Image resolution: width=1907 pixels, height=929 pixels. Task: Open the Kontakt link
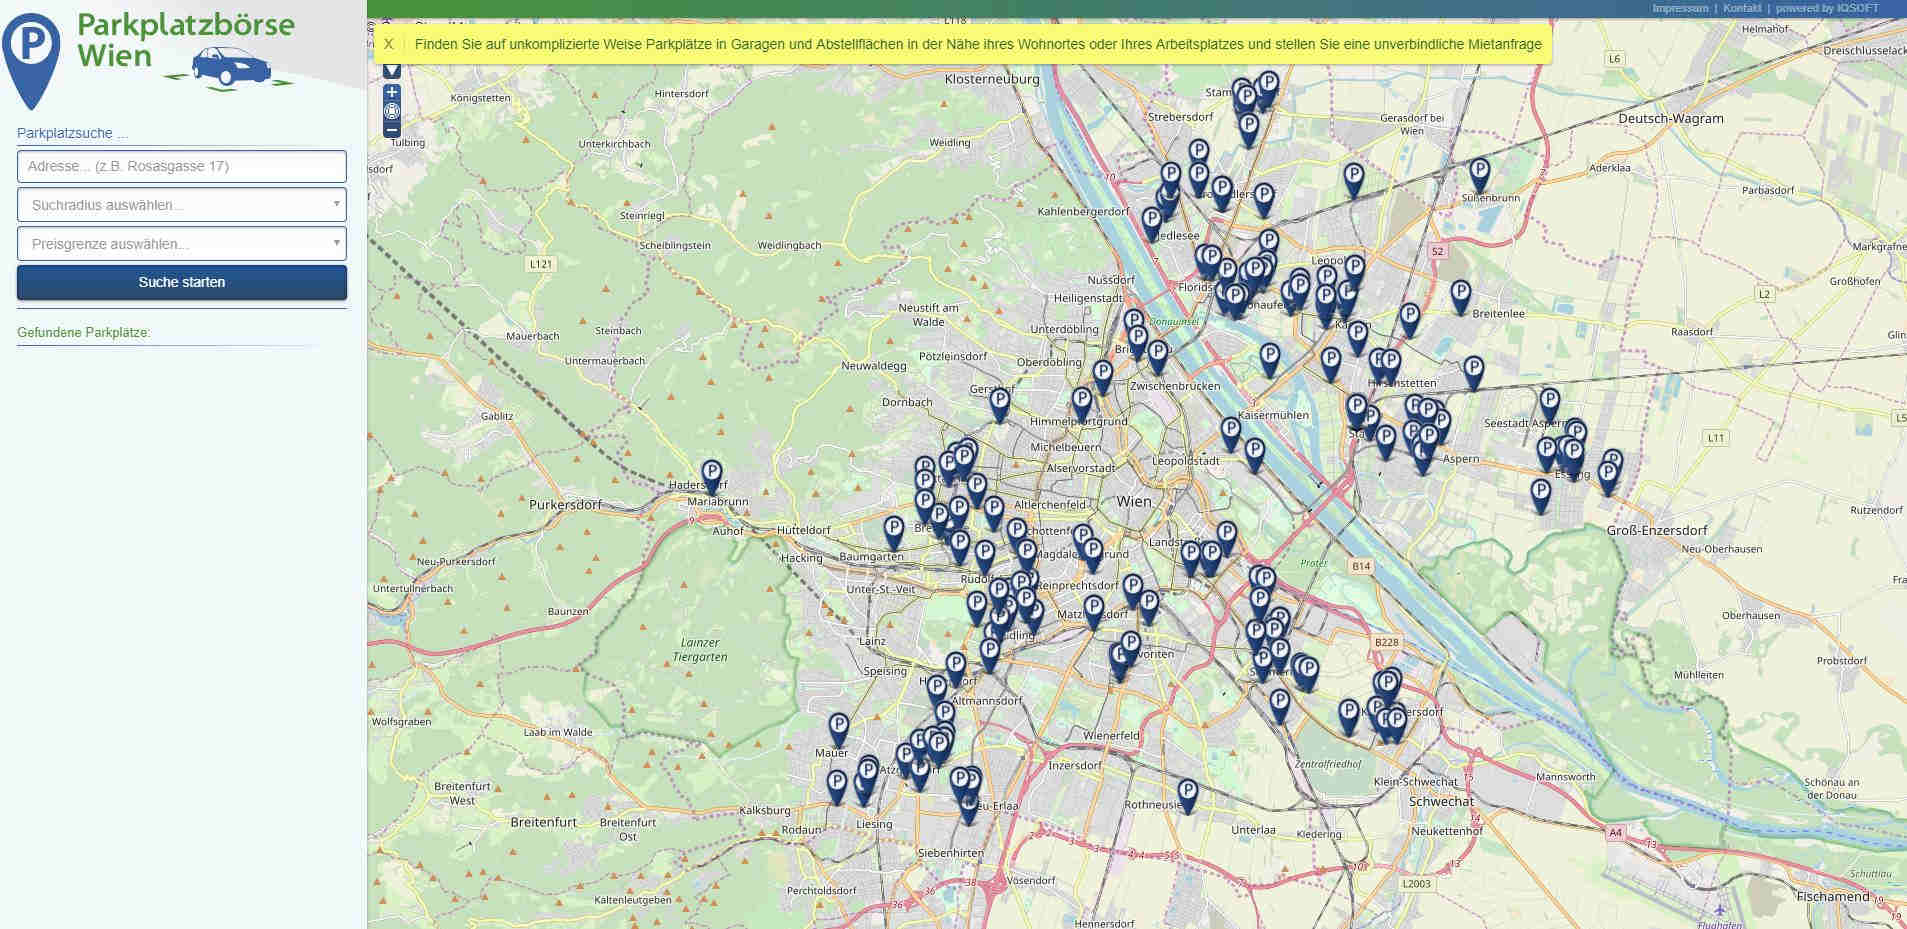1742,8
